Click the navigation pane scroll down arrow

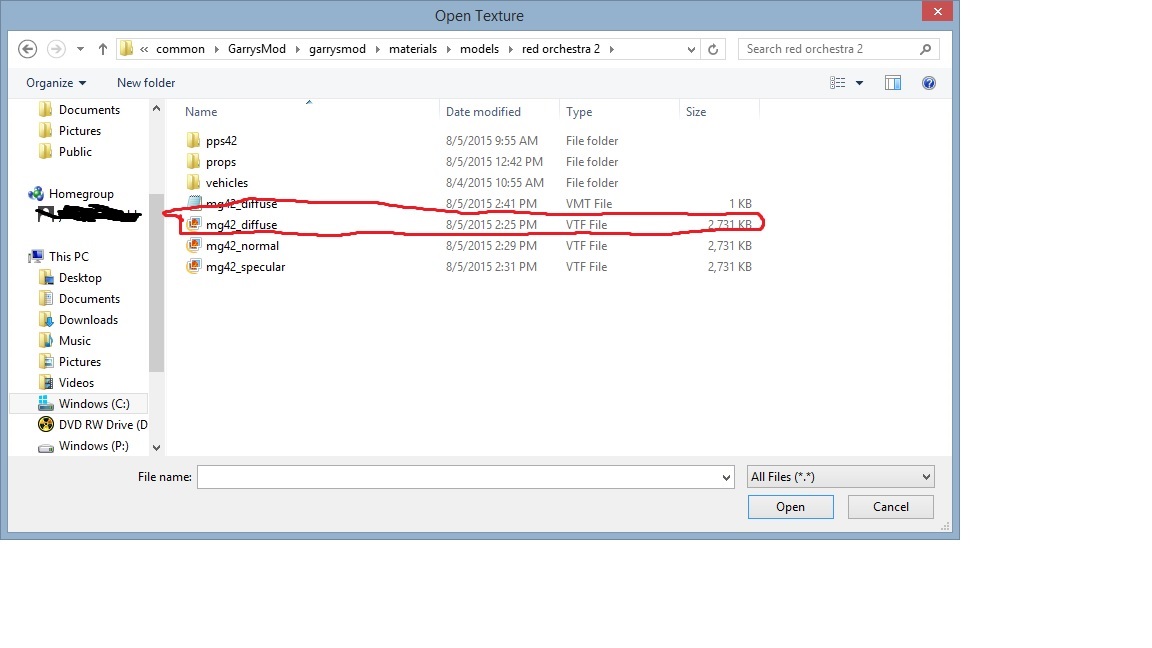pos(156,447)
